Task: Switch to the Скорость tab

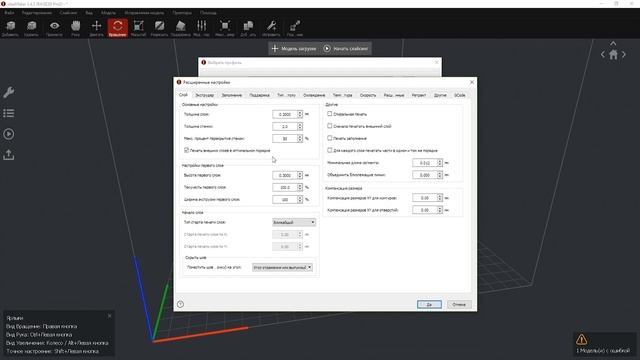Action: point(368,95)
